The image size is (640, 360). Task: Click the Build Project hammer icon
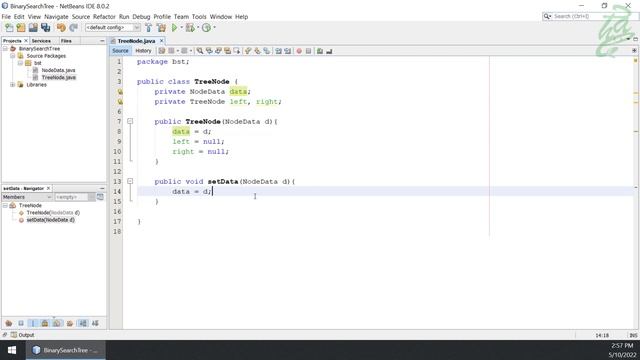(x=149, y=28)
